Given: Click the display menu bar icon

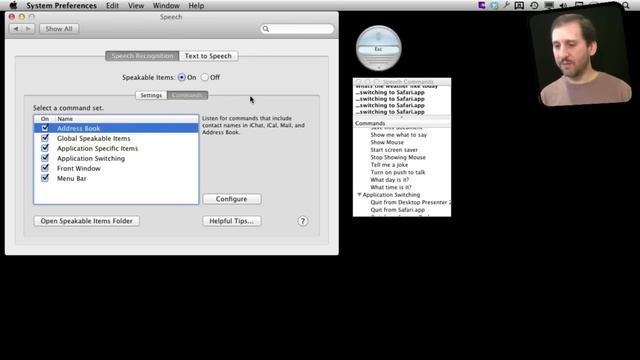Looking at the screenshot, I should (x=549, y=5).
